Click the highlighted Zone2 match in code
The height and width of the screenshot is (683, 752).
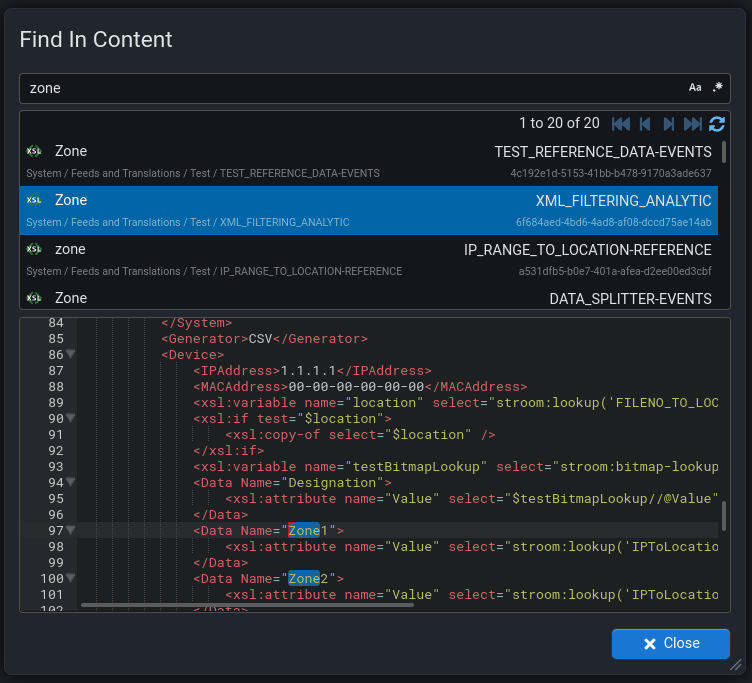(x=303, y=579)
